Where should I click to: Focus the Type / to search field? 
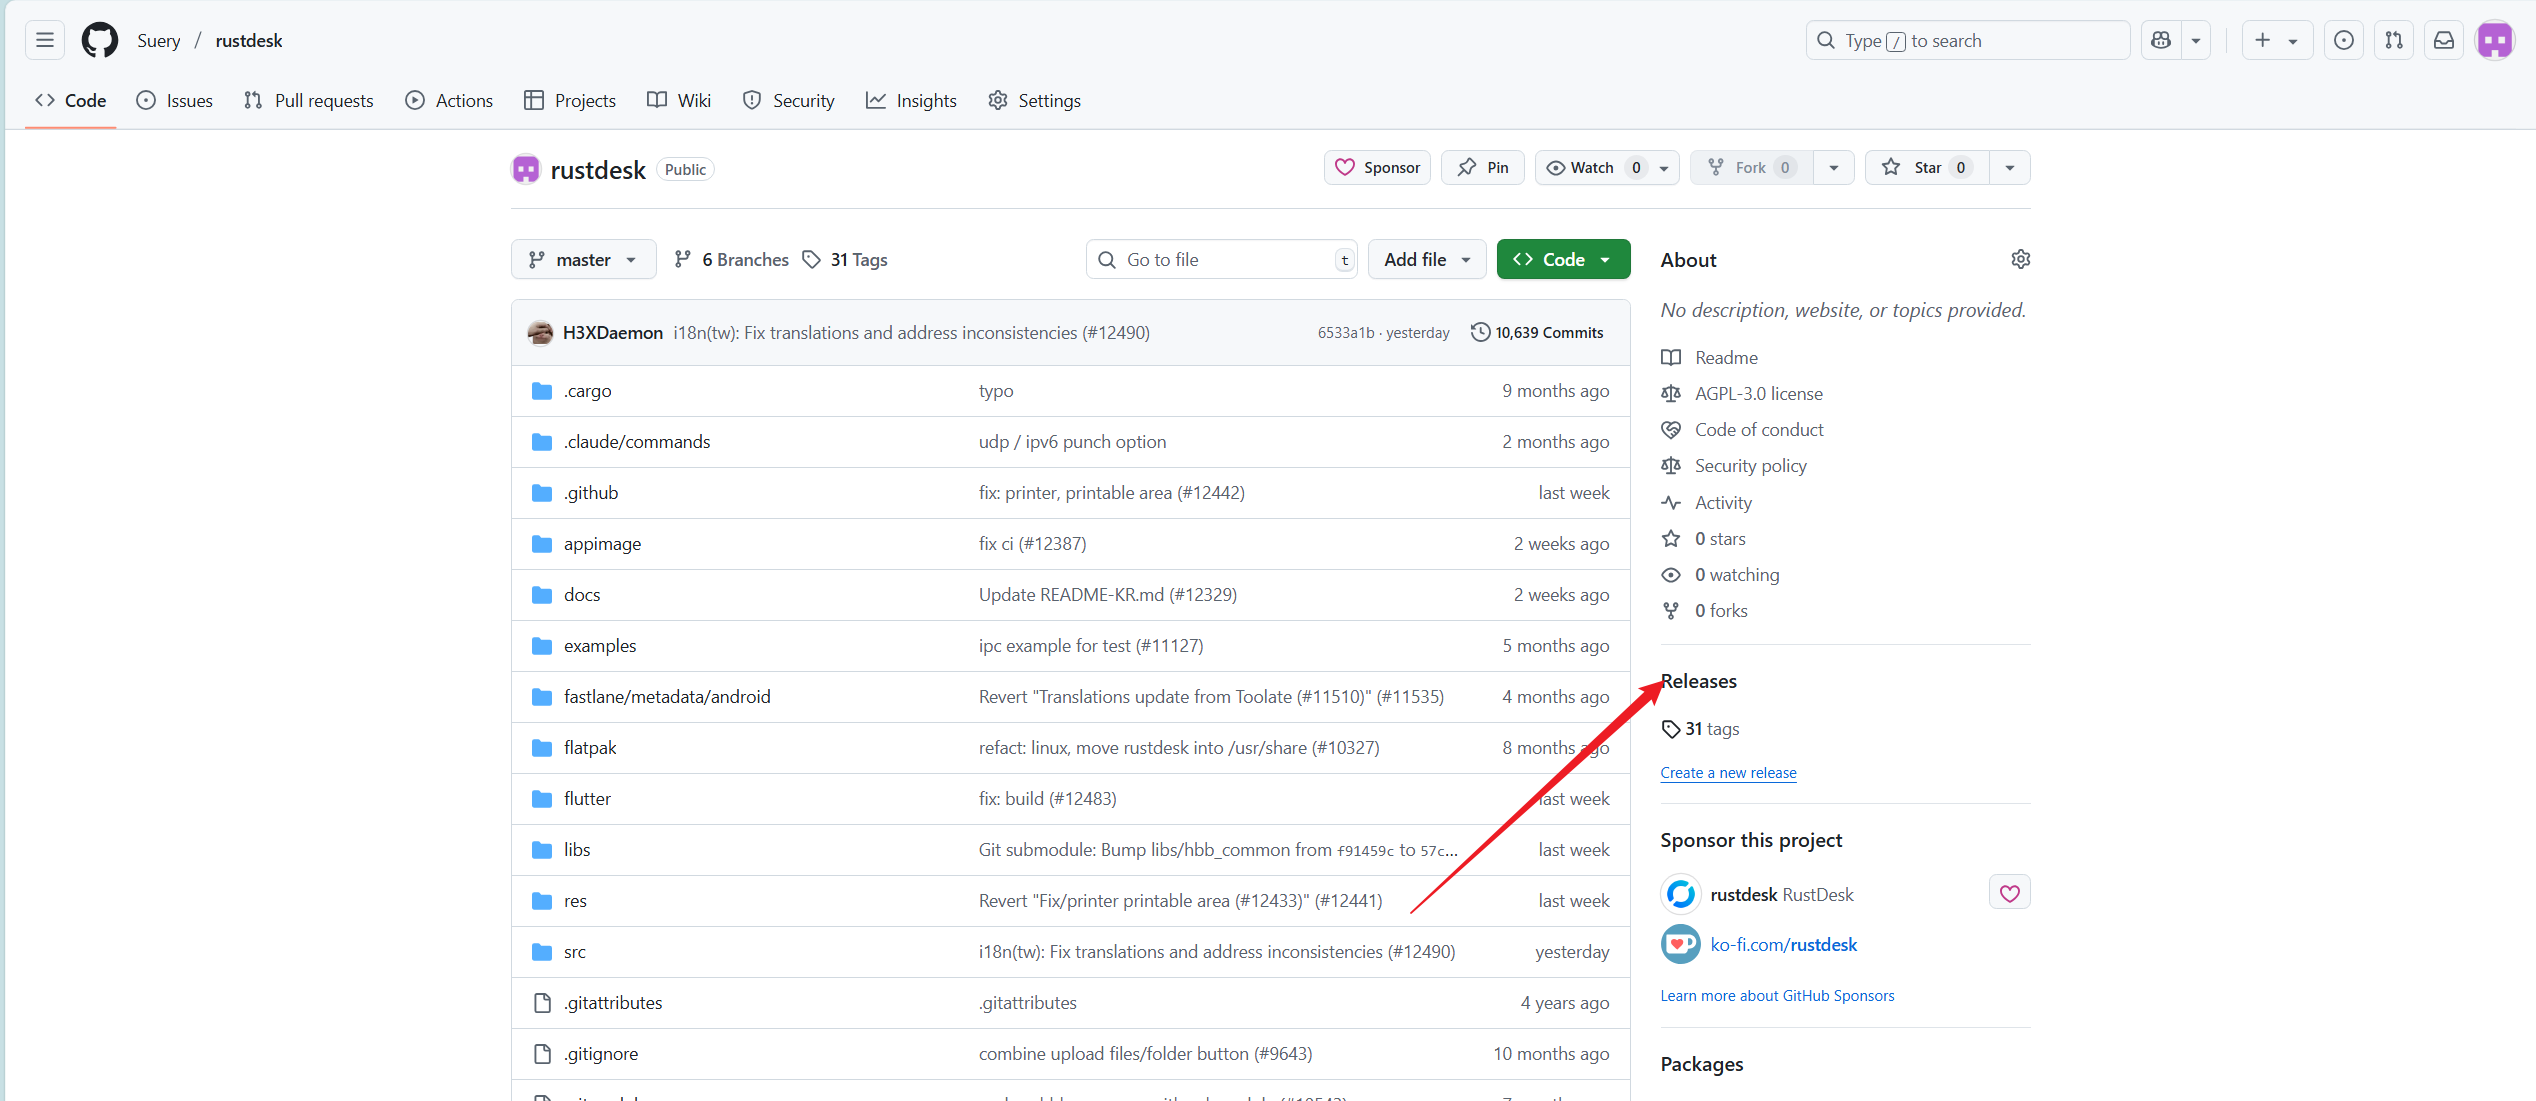tap(1967, 40)
